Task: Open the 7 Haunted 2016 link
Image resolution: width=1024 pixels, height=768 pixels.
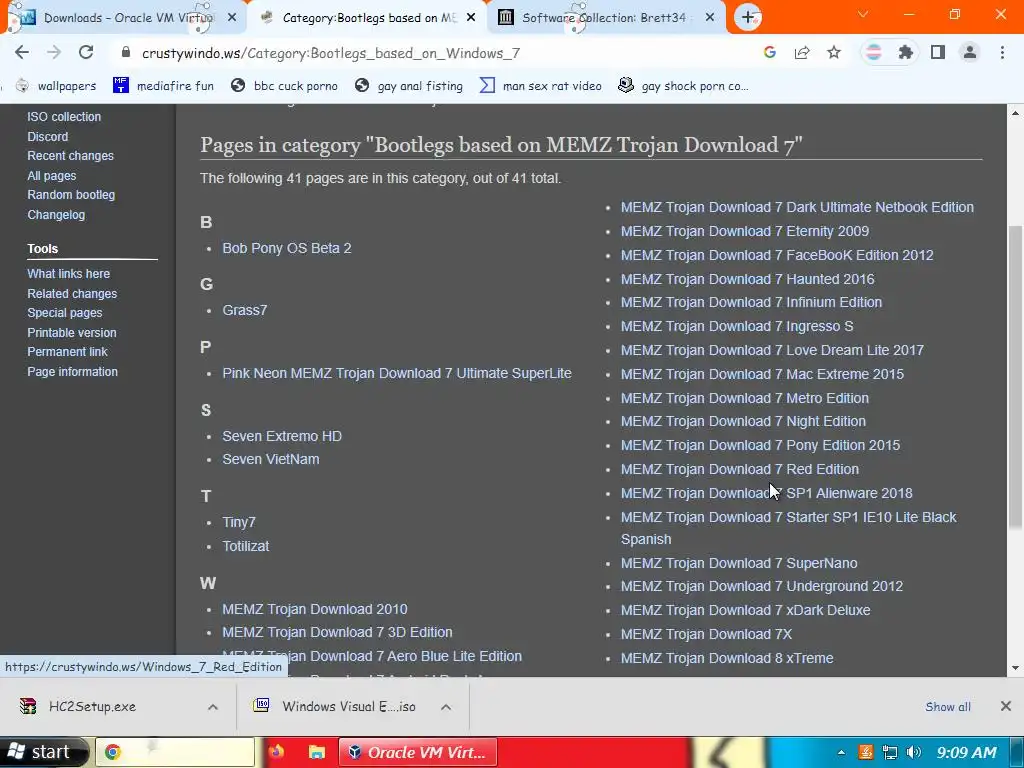Action: coord(748,280)
